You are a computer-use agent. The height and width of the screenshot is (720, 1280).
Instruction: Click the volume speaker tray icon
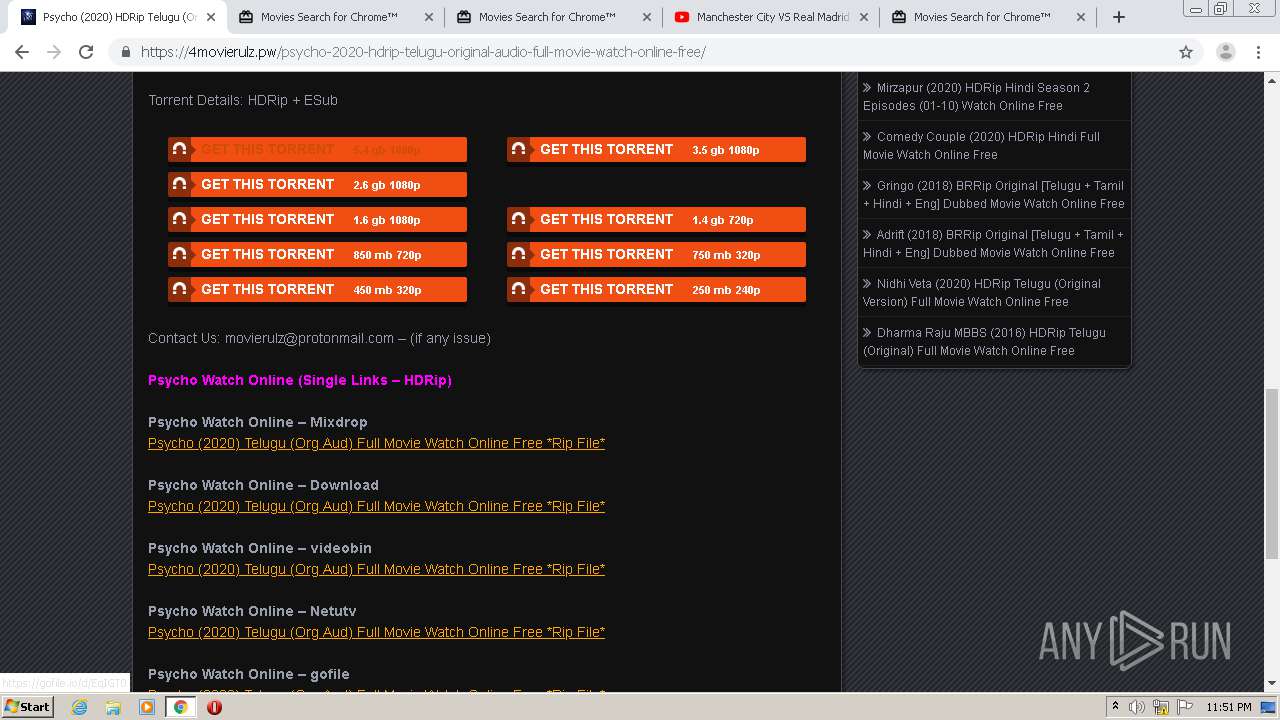(1136, 707)
